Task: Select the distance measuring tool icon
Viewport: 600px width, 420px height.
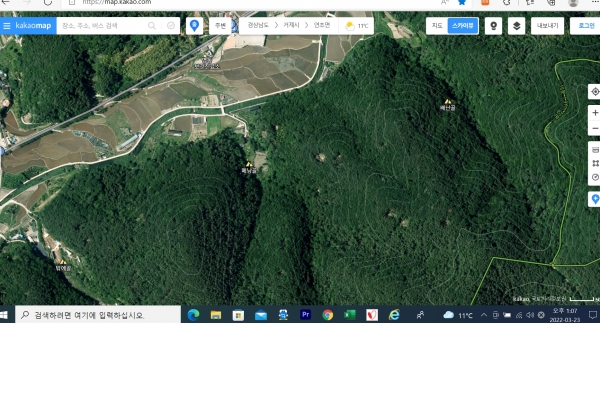Action: pyautogui.click(x=594, y=149)
